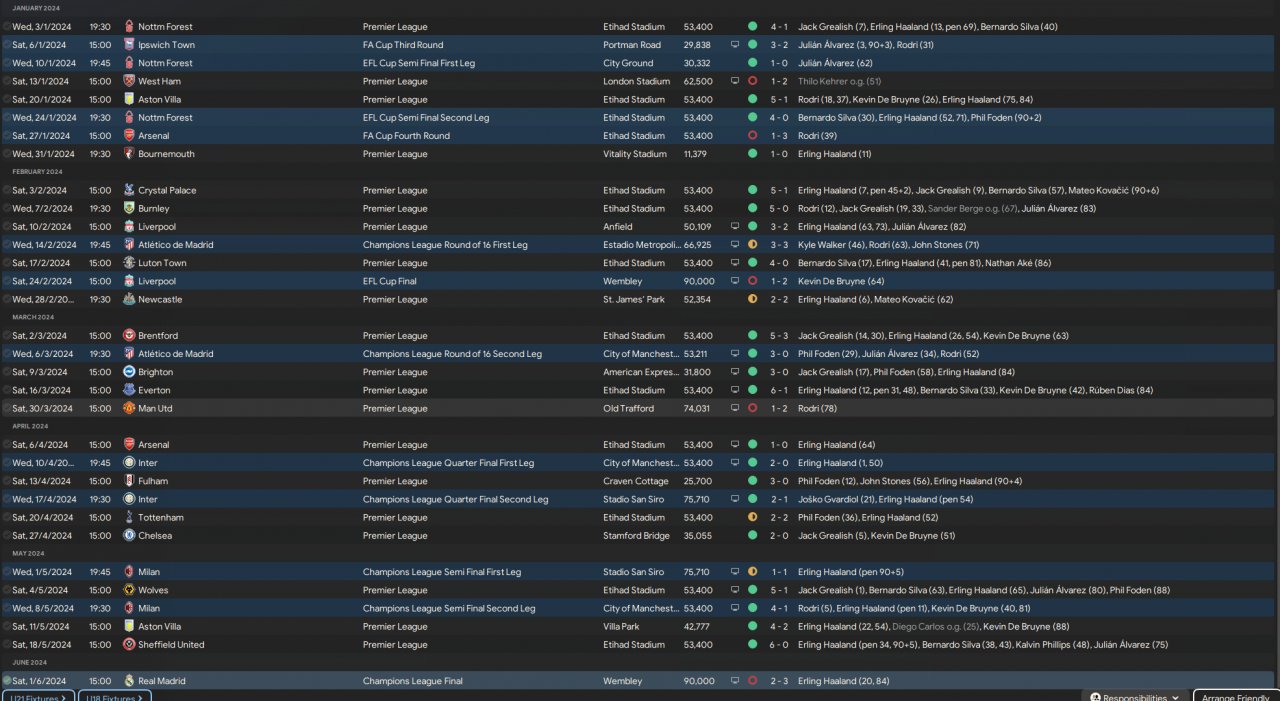Click the 'Stamford Bridge' venue text

(x=637, y=535)
